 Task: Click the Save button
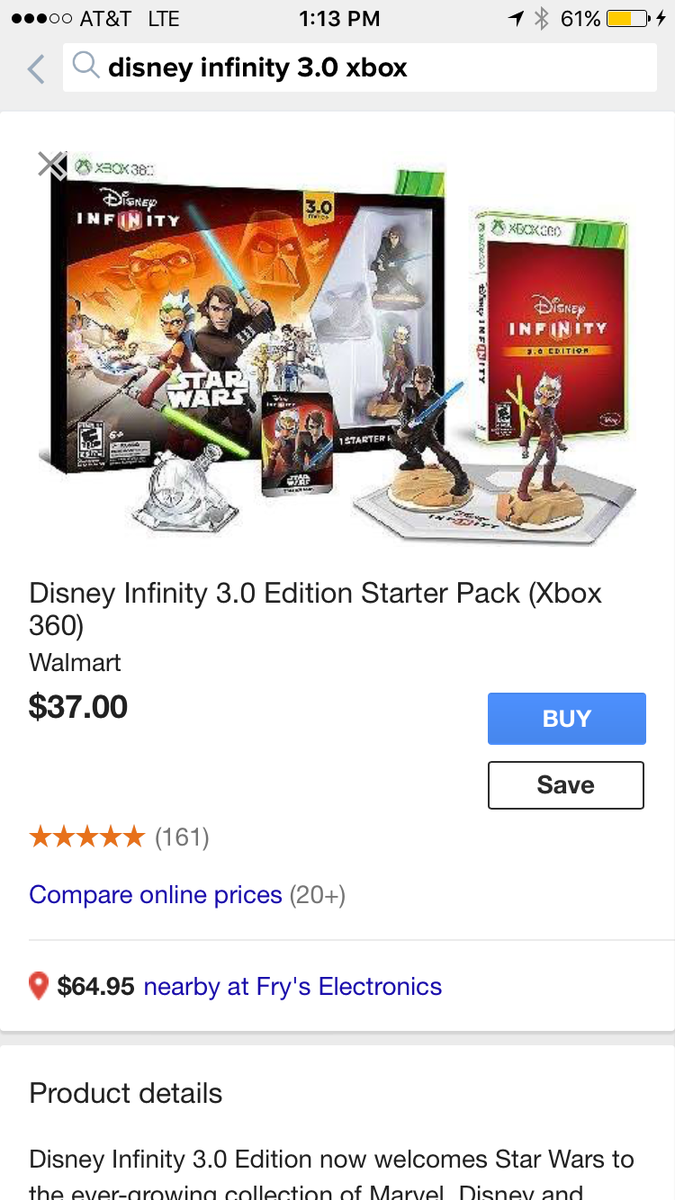[566, 785]
